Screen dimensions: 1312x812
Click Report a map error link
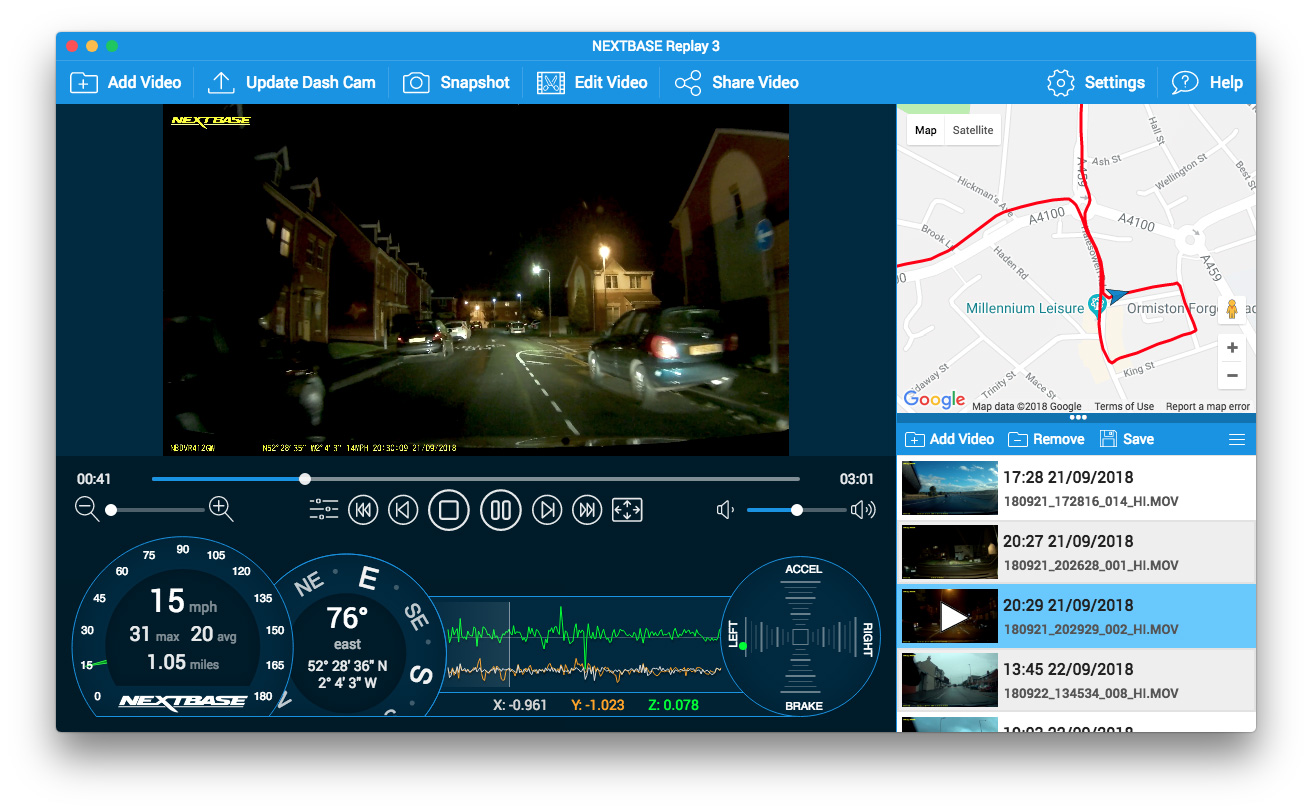[1208, 407]
